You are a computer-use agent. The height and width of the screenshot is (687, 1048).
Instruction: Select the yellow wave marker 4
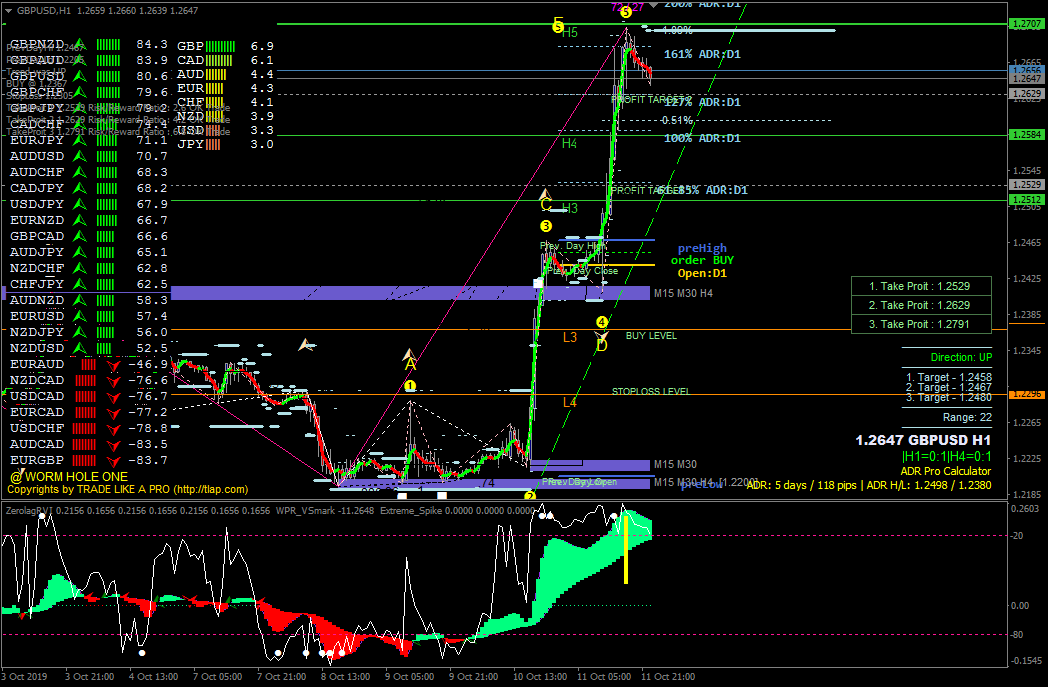point(602,322)
